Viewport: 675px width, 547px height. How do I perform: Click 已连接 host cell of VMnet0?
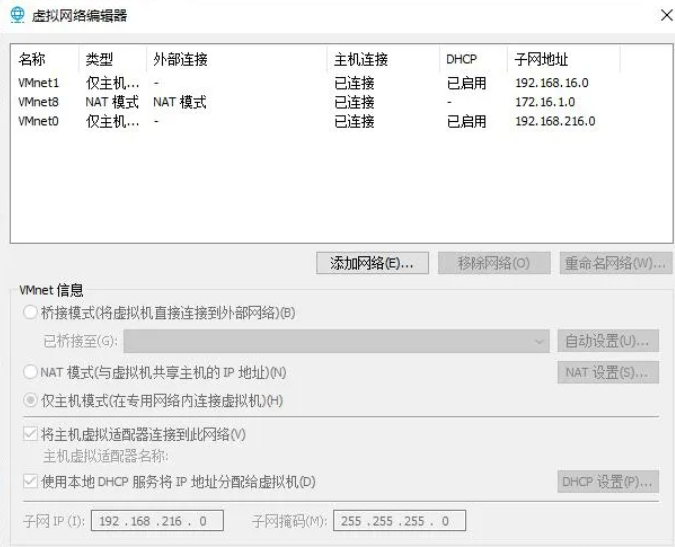[354, 121]
